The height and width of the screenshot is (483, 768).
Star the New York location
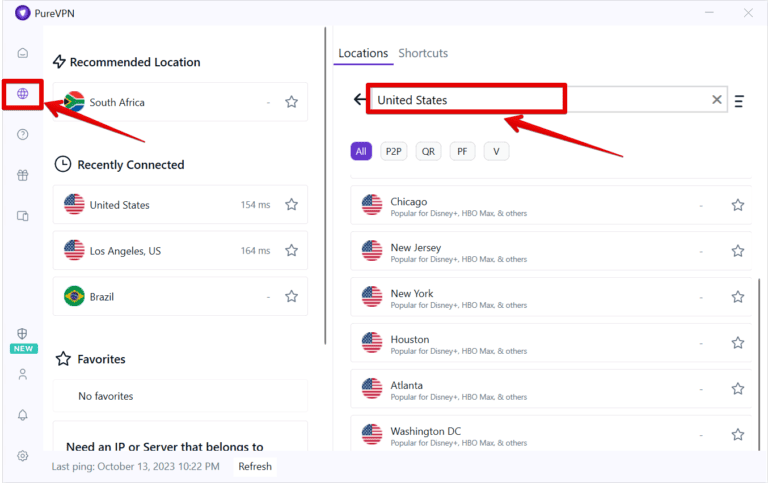coord(737,297)
